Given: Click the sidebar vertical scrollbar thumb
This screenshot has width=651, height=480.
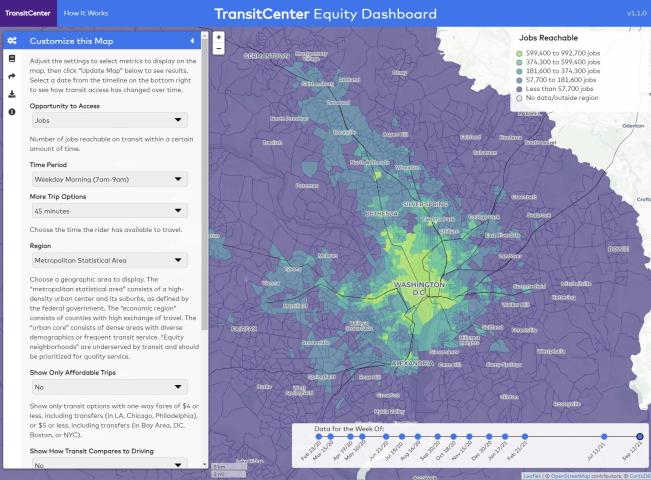Looking at the screenshot, I should click(204, 183).
